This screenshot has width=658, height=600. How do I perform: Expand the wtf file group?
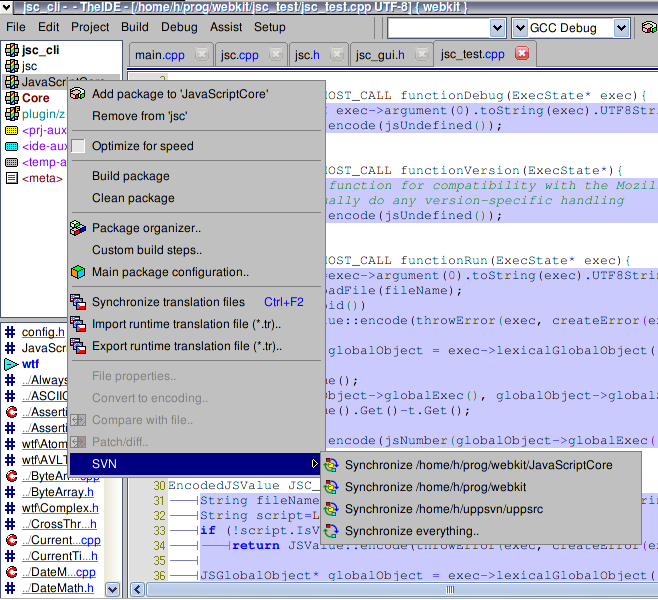tap(11, 364)
